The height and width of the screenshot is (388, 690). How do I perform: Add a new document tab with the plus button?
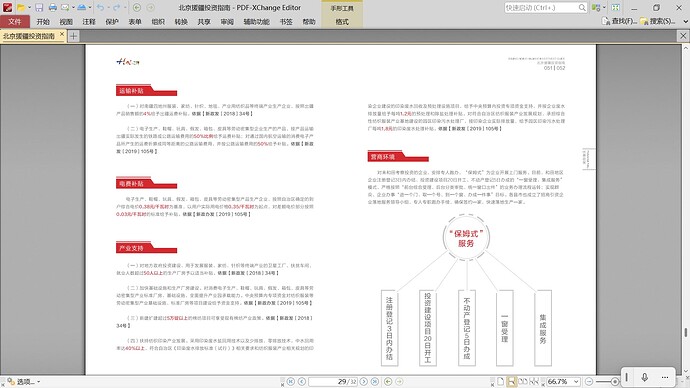[73, 36]
